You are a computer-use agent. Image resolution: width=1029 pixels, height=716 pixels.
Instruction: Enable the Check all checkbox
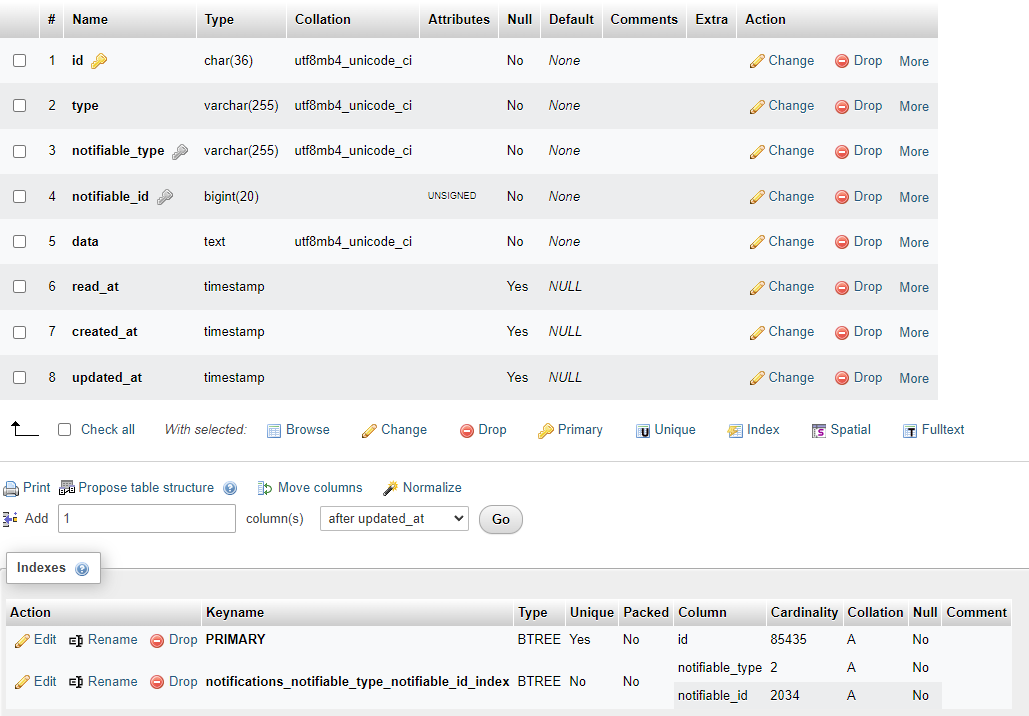(x=64, y=430)
